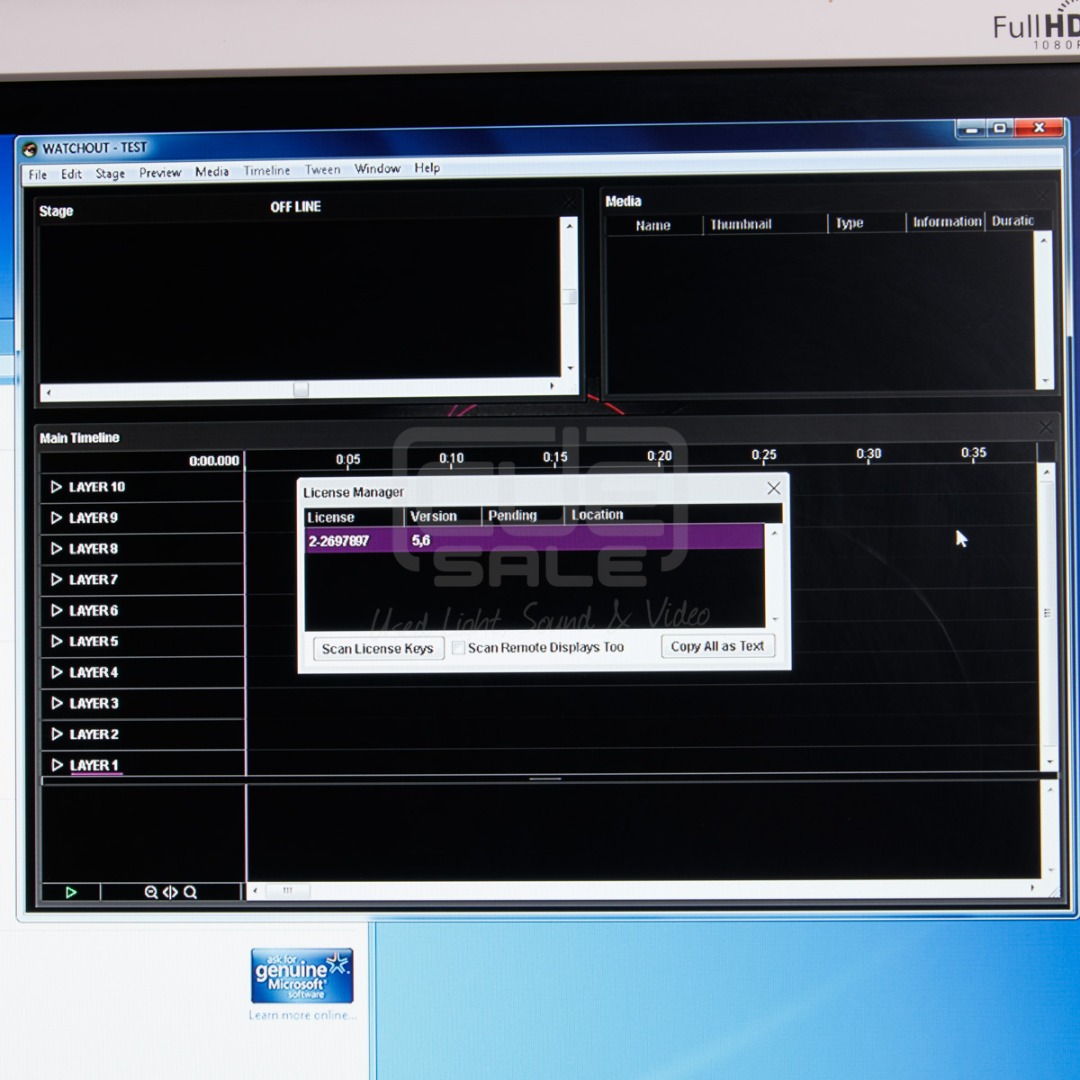Click the OFF LINE status text
The height and width of the screenshot is (1080, 1080).
tap(295, 207)
